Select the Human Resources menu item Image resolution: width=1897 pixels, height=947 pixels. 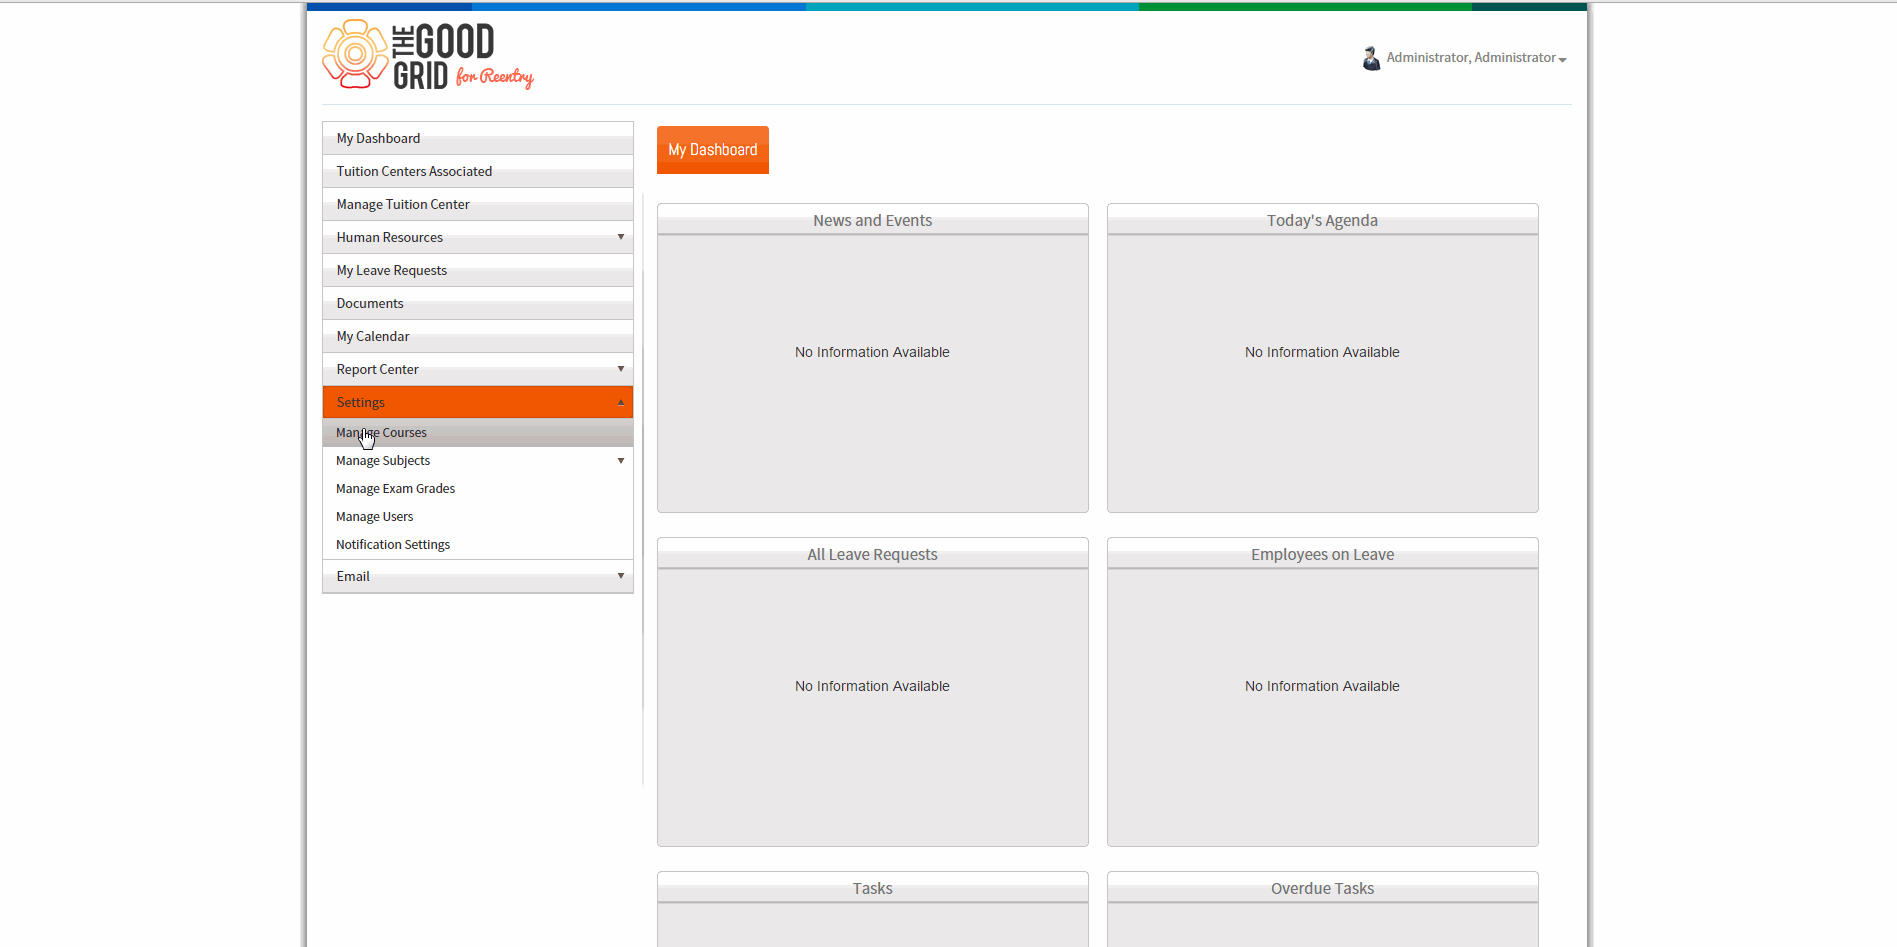478,237
